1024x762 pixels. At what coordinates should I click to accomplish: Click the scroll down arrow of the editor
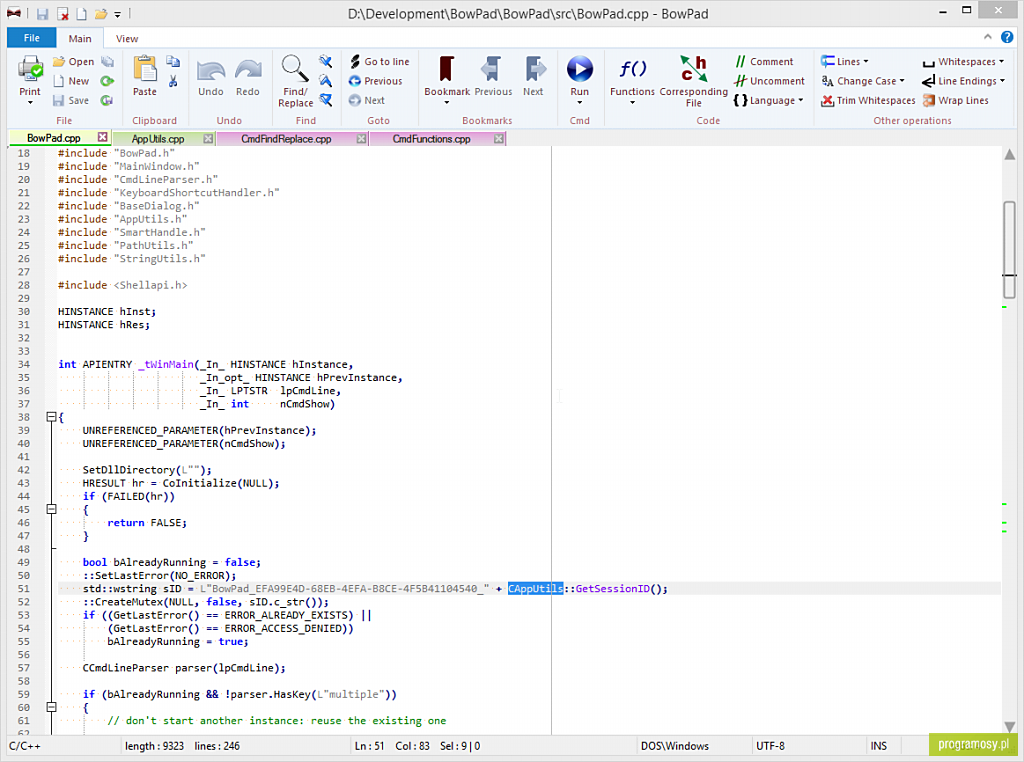[1010, 726]
